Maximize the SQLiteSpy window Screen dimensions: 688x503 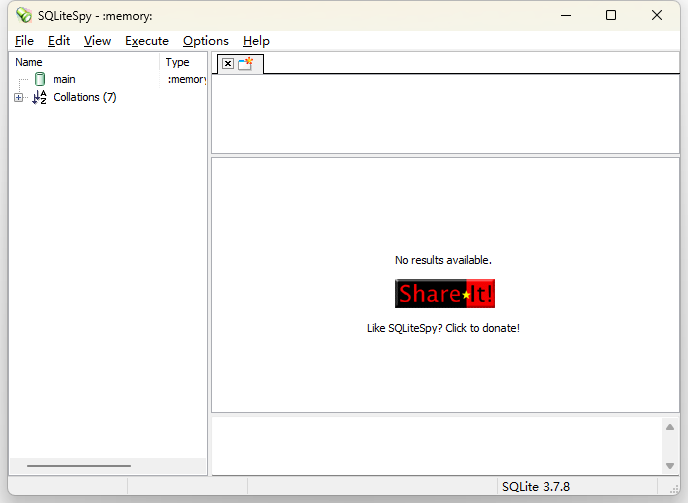tap(611, 15)
